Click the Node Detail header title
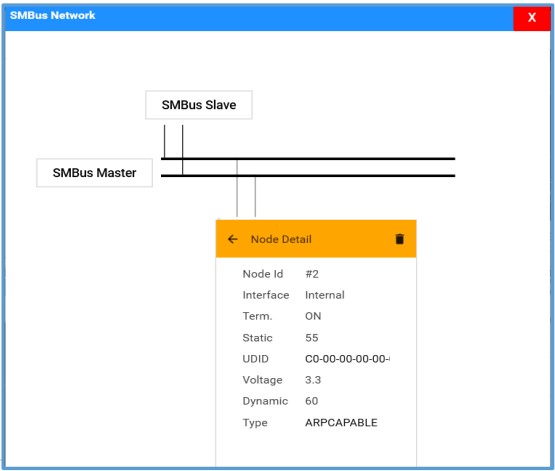The image size is (555, 471). click(281, 239)
